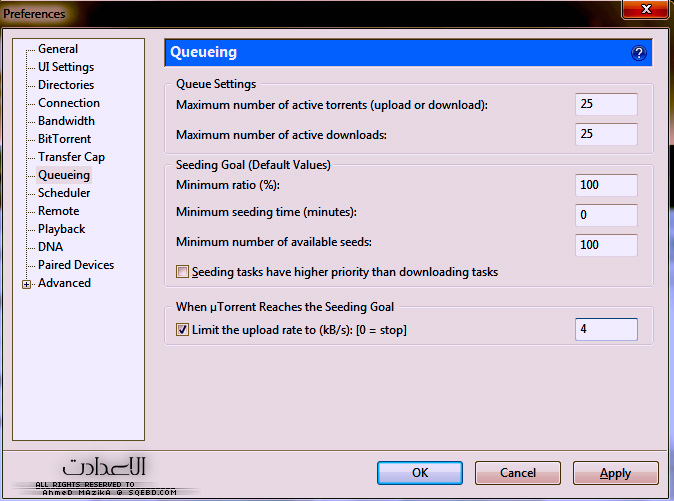This screenshot has width=674, height=501.
Task: Switch to Transfer Cap settings
Action: [x=71, y=157]
